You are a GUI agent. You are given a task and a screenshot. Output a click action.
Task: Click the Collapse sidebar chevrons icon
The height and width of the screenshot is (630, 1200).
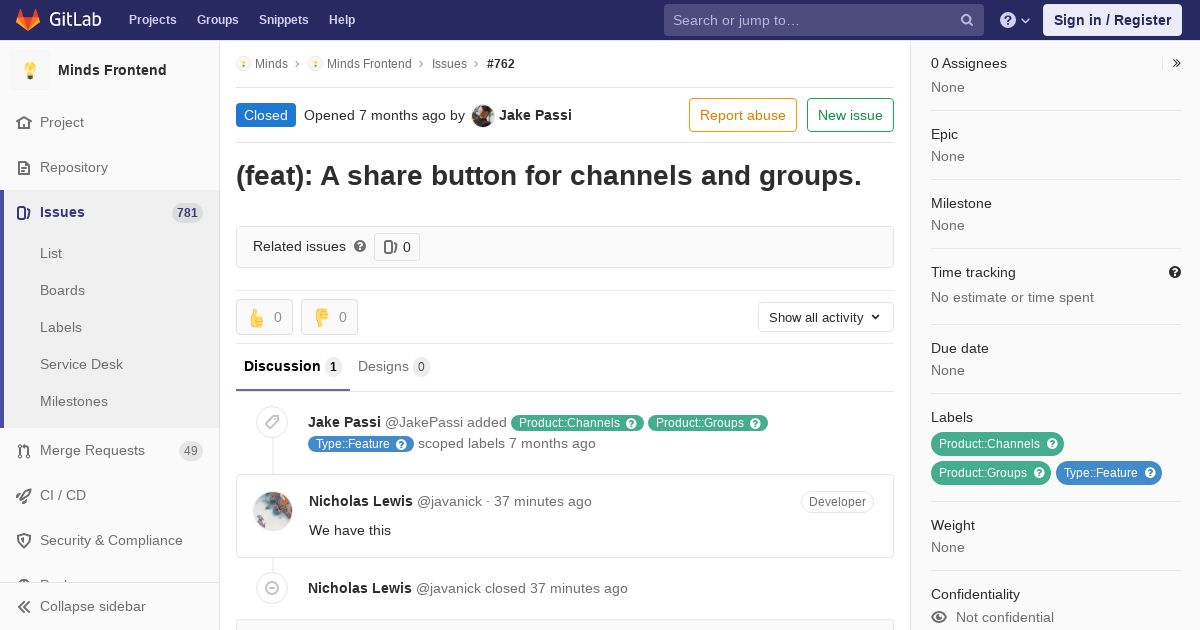[x=24, y=607]
